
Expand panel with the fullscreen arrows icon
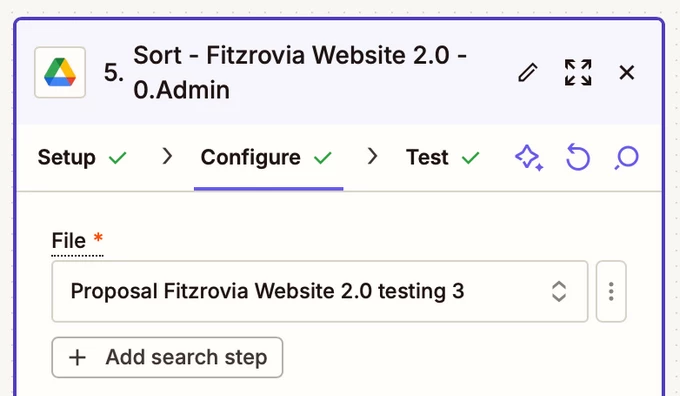point(578,72)
